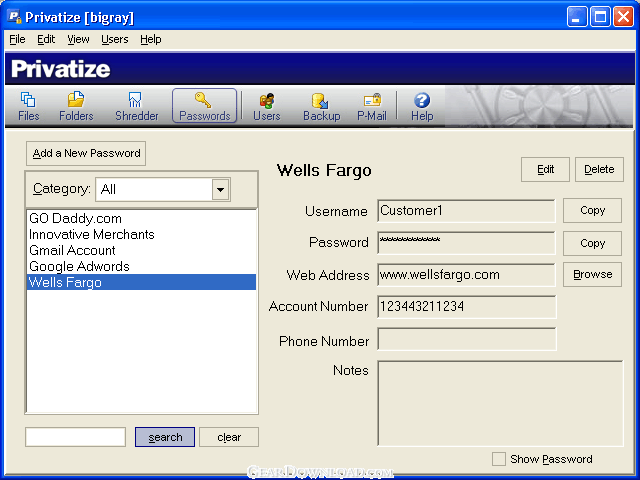Viewport: 640px width, 480px height.
Task: Click the clear button
Action: 229,437
